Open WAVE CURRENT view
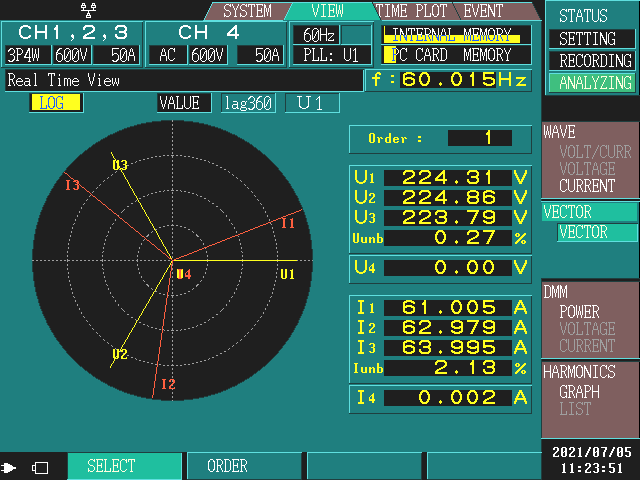640x480 pixels. coord(587,186)
